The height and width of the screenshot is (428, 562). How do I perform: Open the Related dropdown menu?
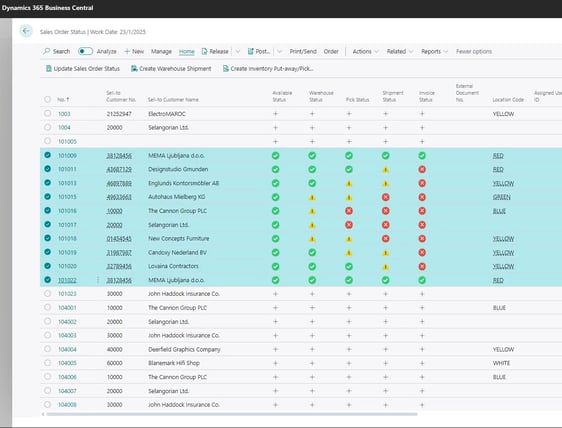click(x=400, y=51)
